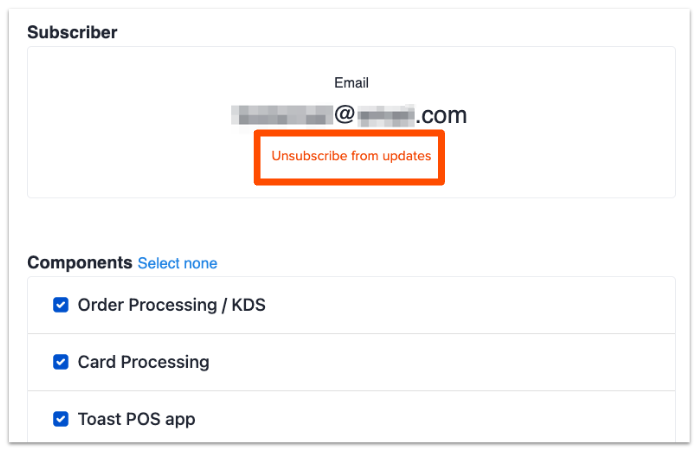
Task: Click the Email field label
Action: 351,83
